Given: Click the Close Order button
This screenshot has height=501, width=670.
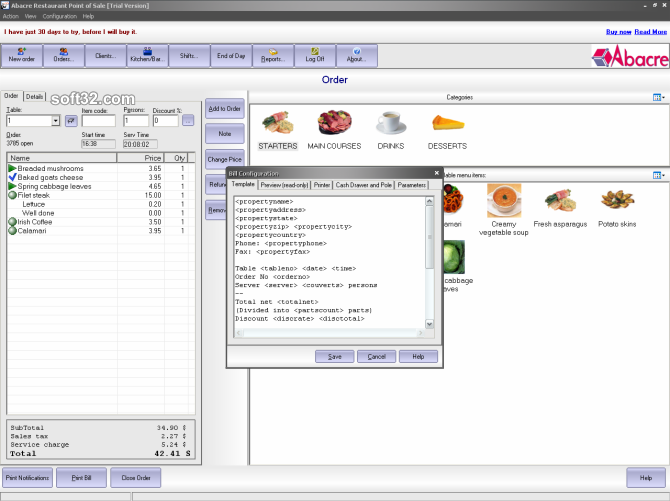Looking at the screenshot, I should (136, 477).
